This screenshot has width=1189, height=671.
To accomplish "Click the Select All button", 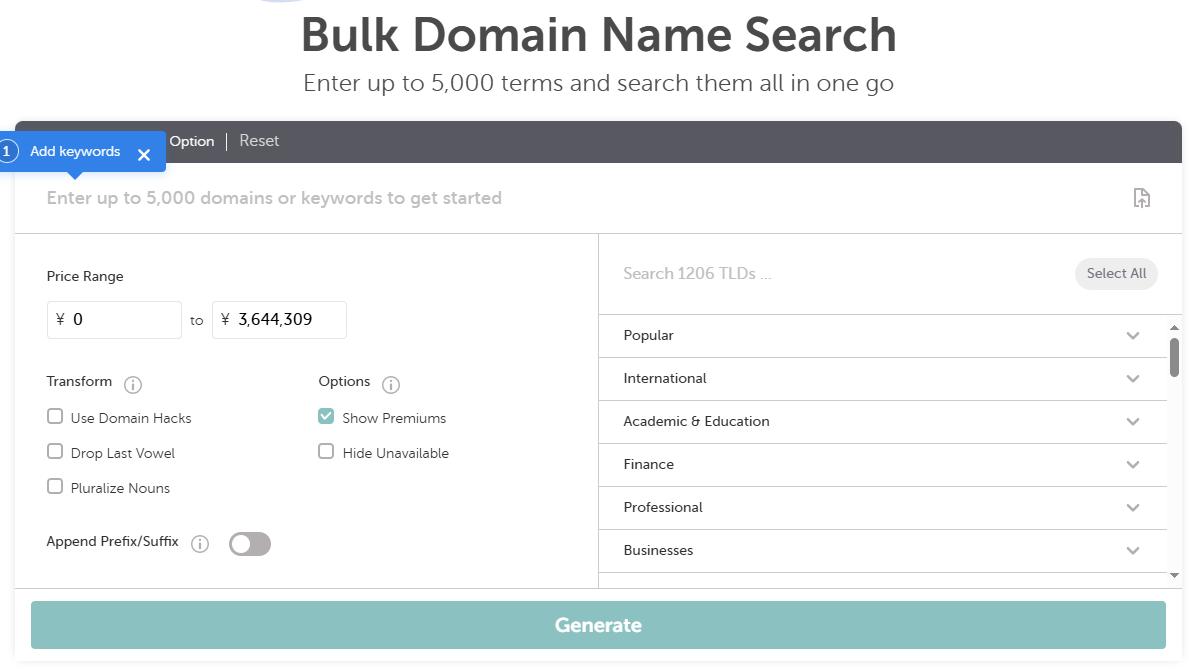I will [1116, 274].
